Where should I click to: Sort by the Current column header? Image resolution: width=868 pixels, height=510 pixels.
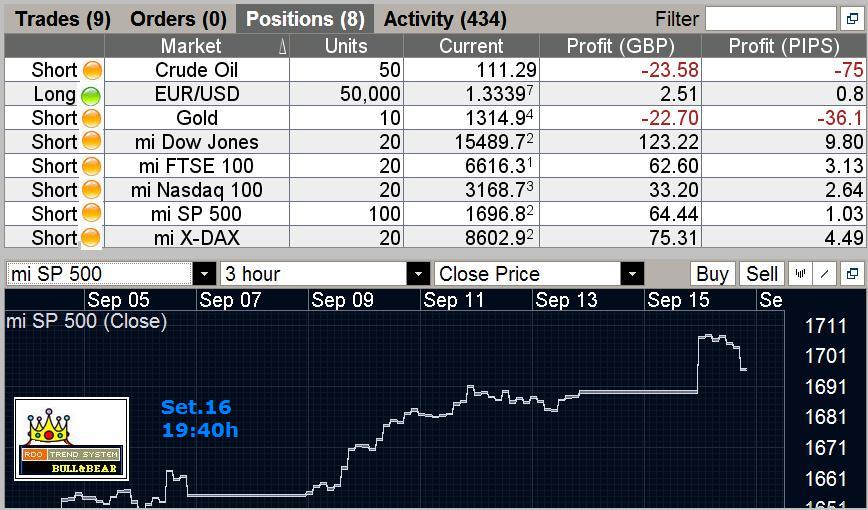(x=472, y=46)
